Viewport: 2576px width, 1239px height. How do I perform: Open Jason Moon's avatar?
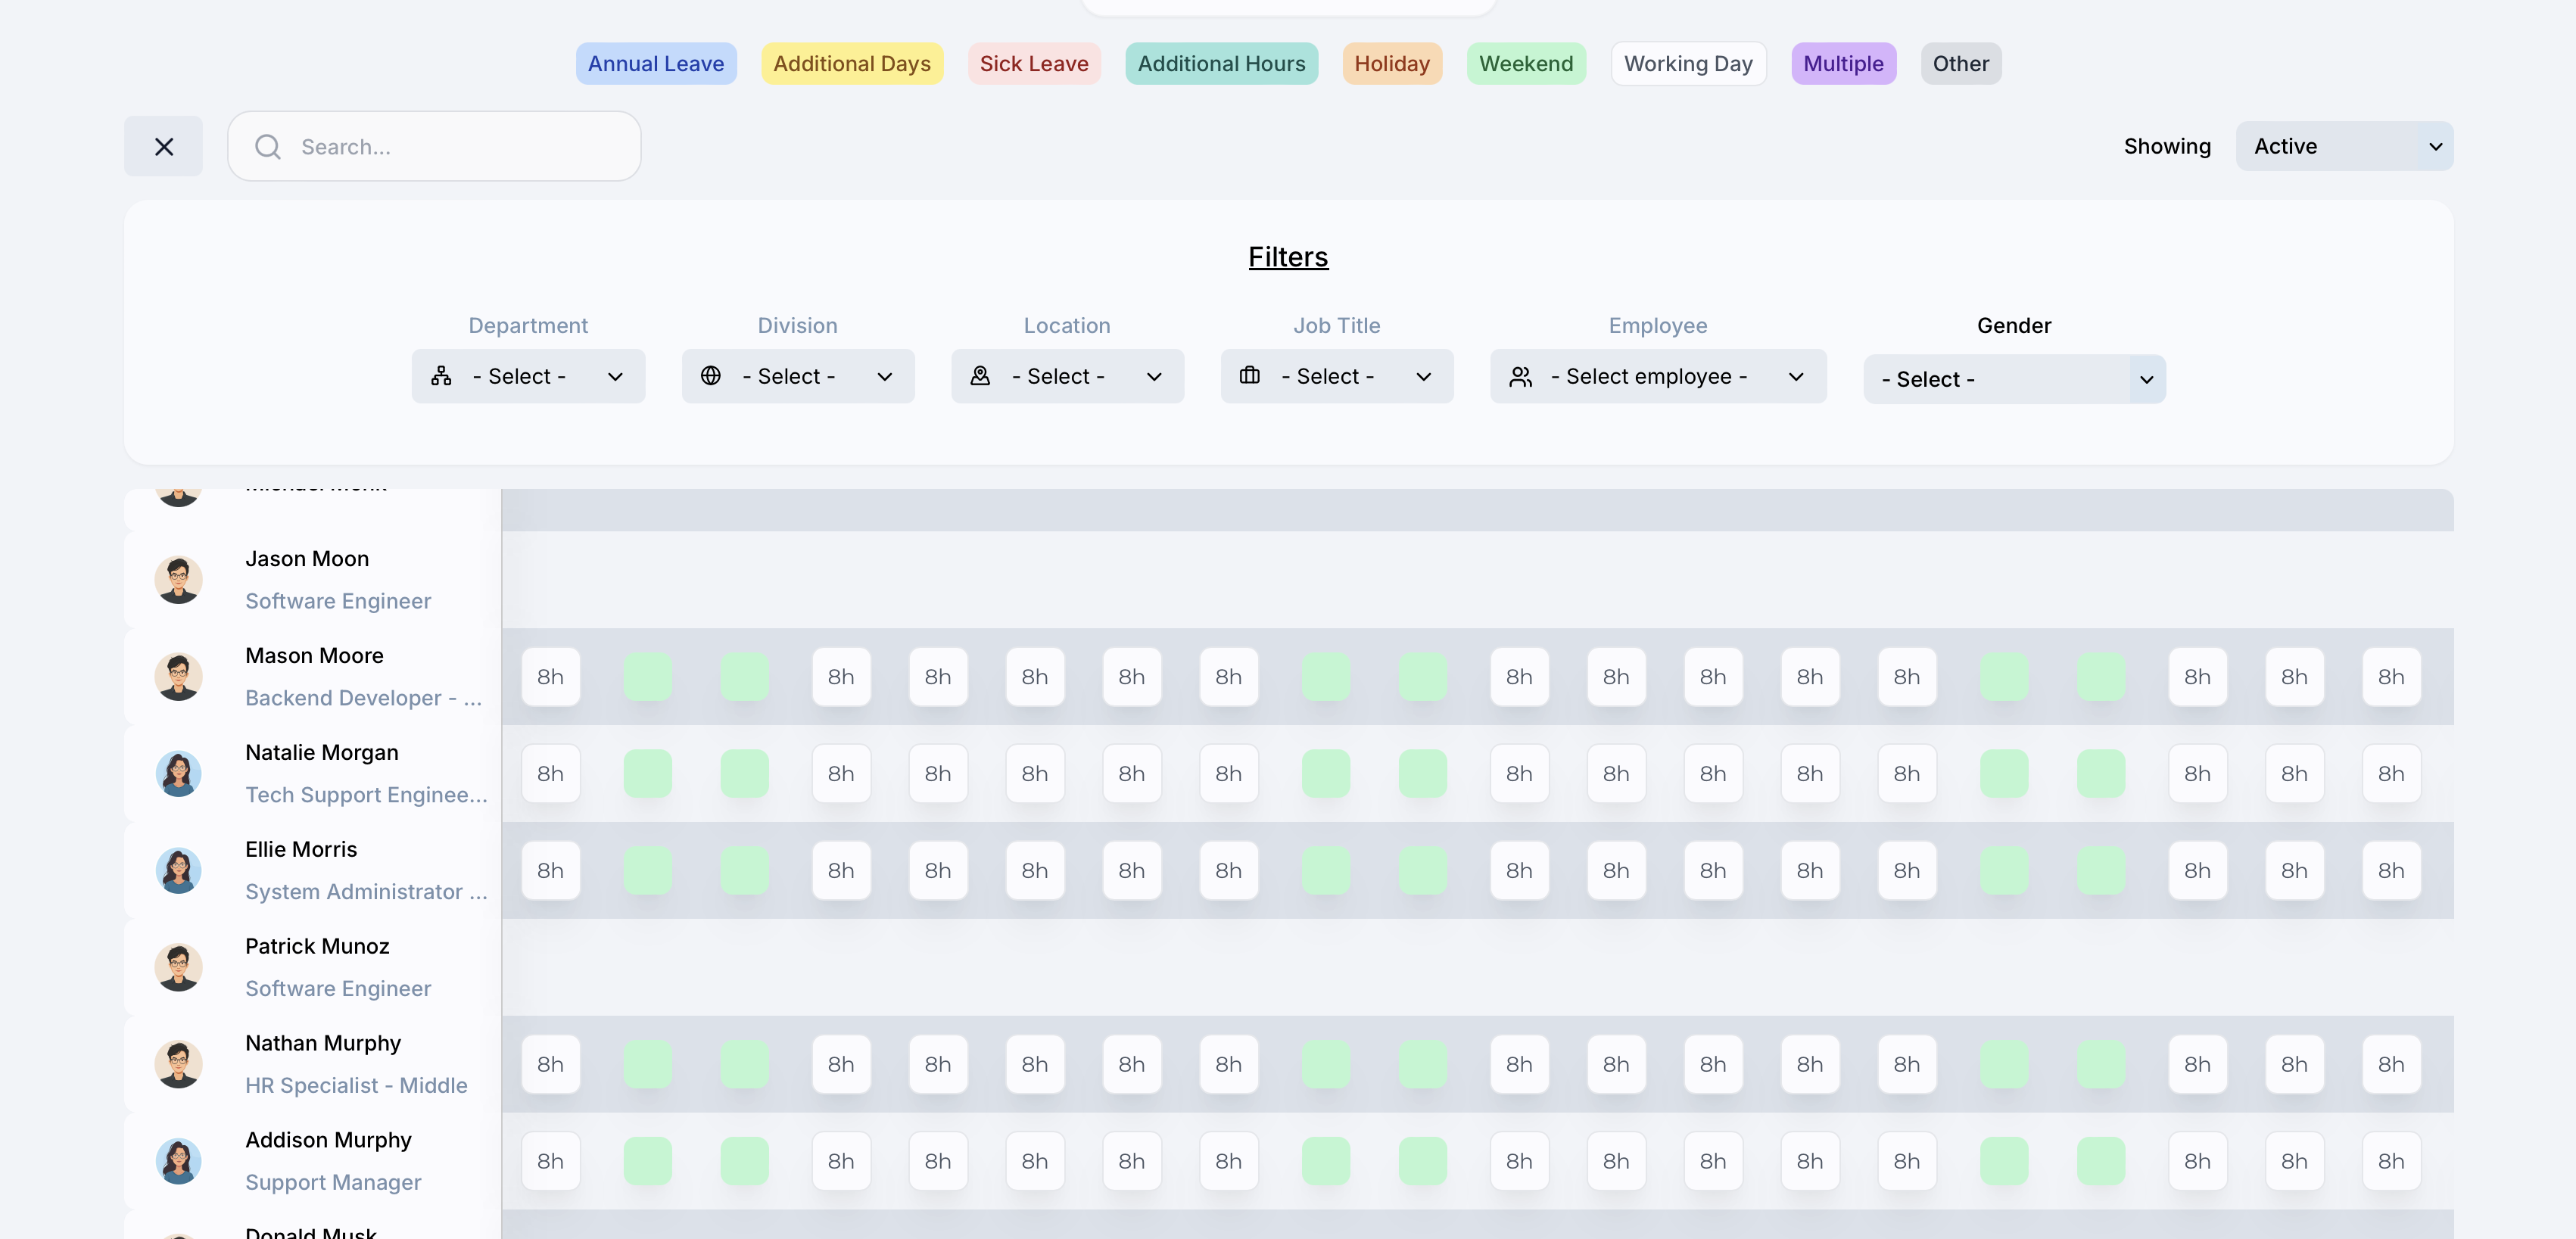coord(178,579)
